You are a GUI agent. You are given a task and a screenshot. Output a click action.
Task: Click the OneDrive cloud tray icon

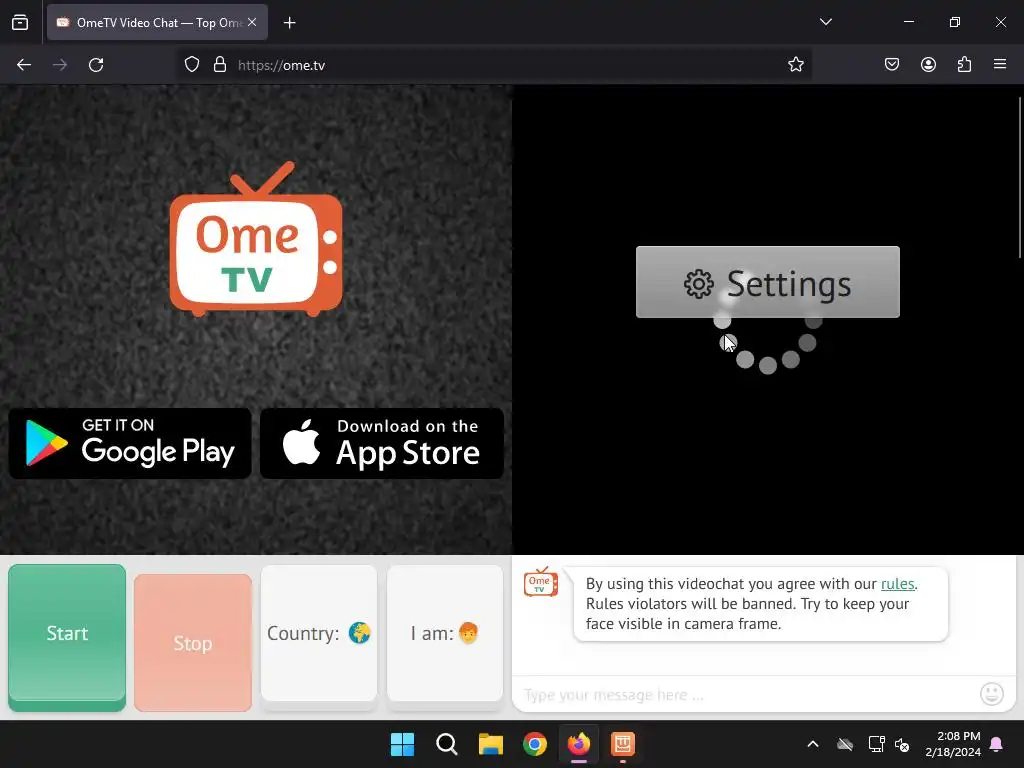point(845,744)
